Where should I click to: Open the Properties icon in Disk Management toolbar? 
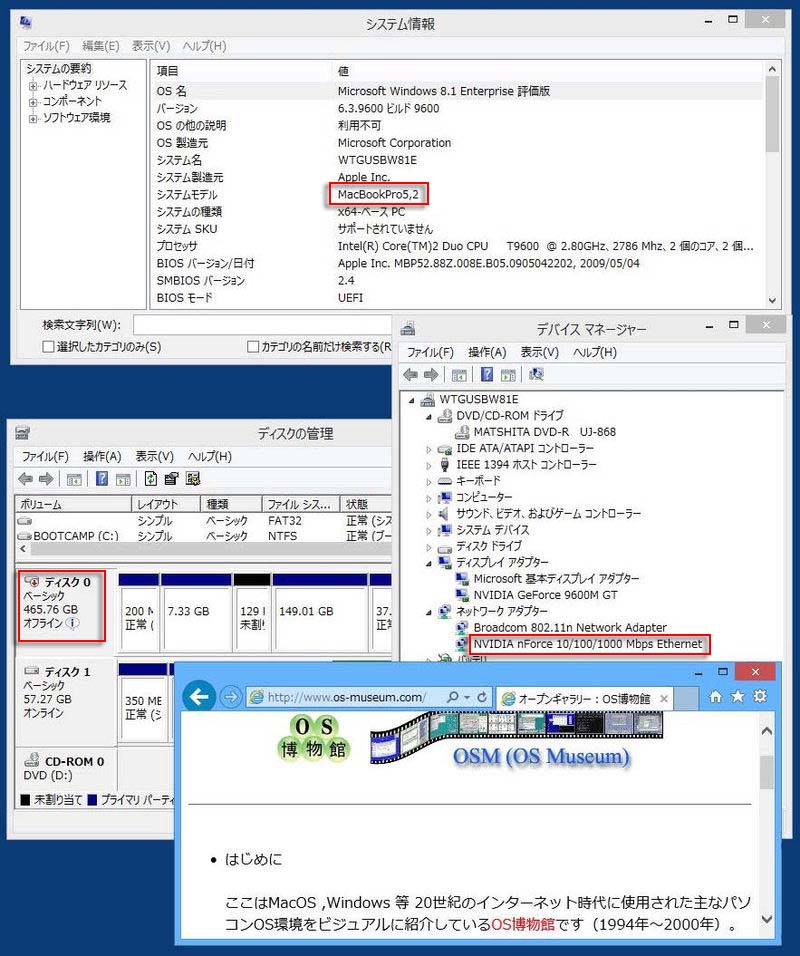tap(171, 479)
